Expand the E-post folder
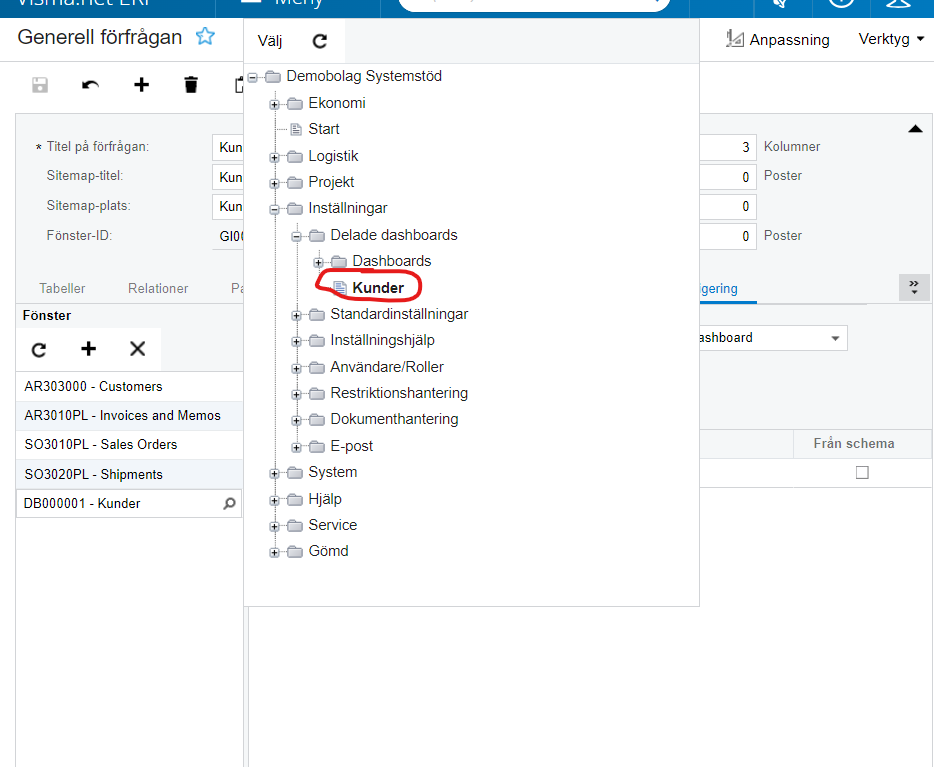The height and width of the screenshot is (767, 934). (x=296, y=448)
